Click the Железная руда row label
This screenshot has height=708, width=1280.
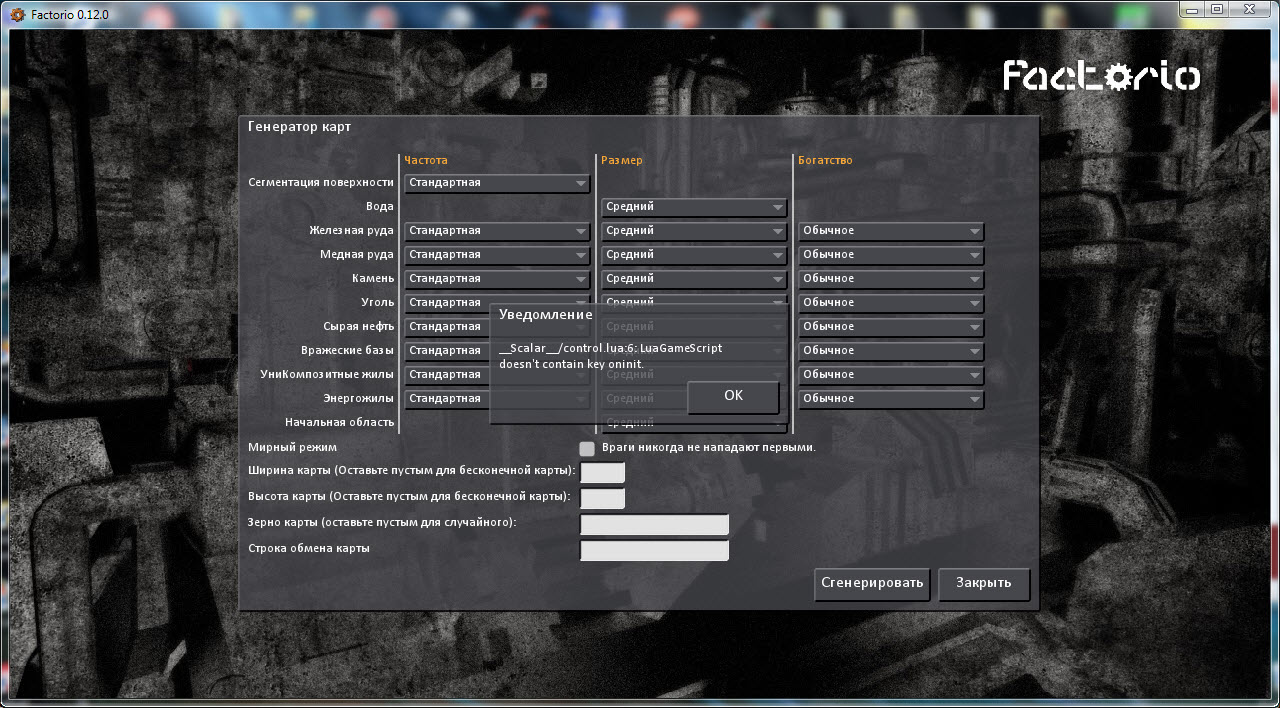(x=351, y=231)
